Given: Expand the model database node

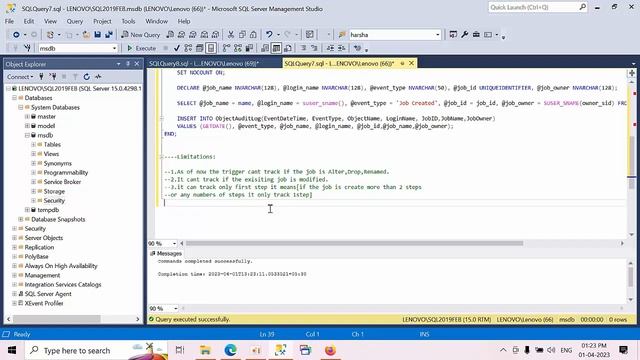Looking at the screenshot, I should (x=27, y=126).
